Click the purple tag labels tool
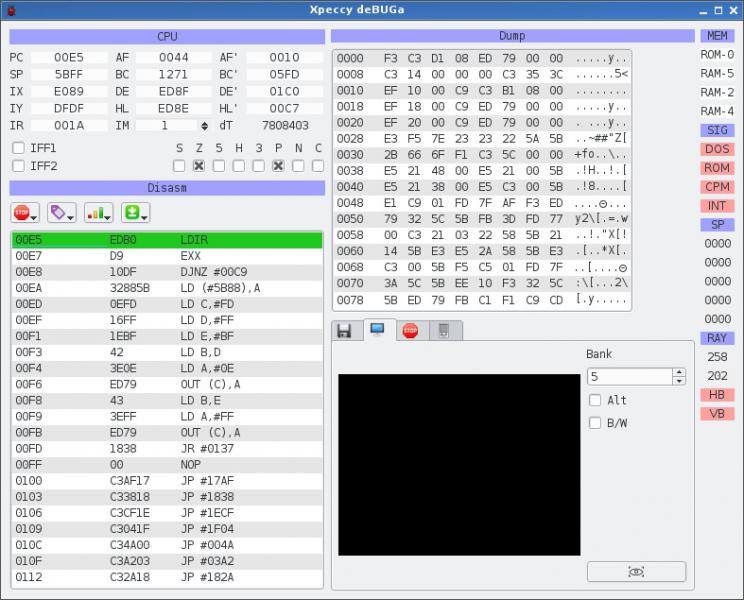744x600 pixels. [62, 212]
